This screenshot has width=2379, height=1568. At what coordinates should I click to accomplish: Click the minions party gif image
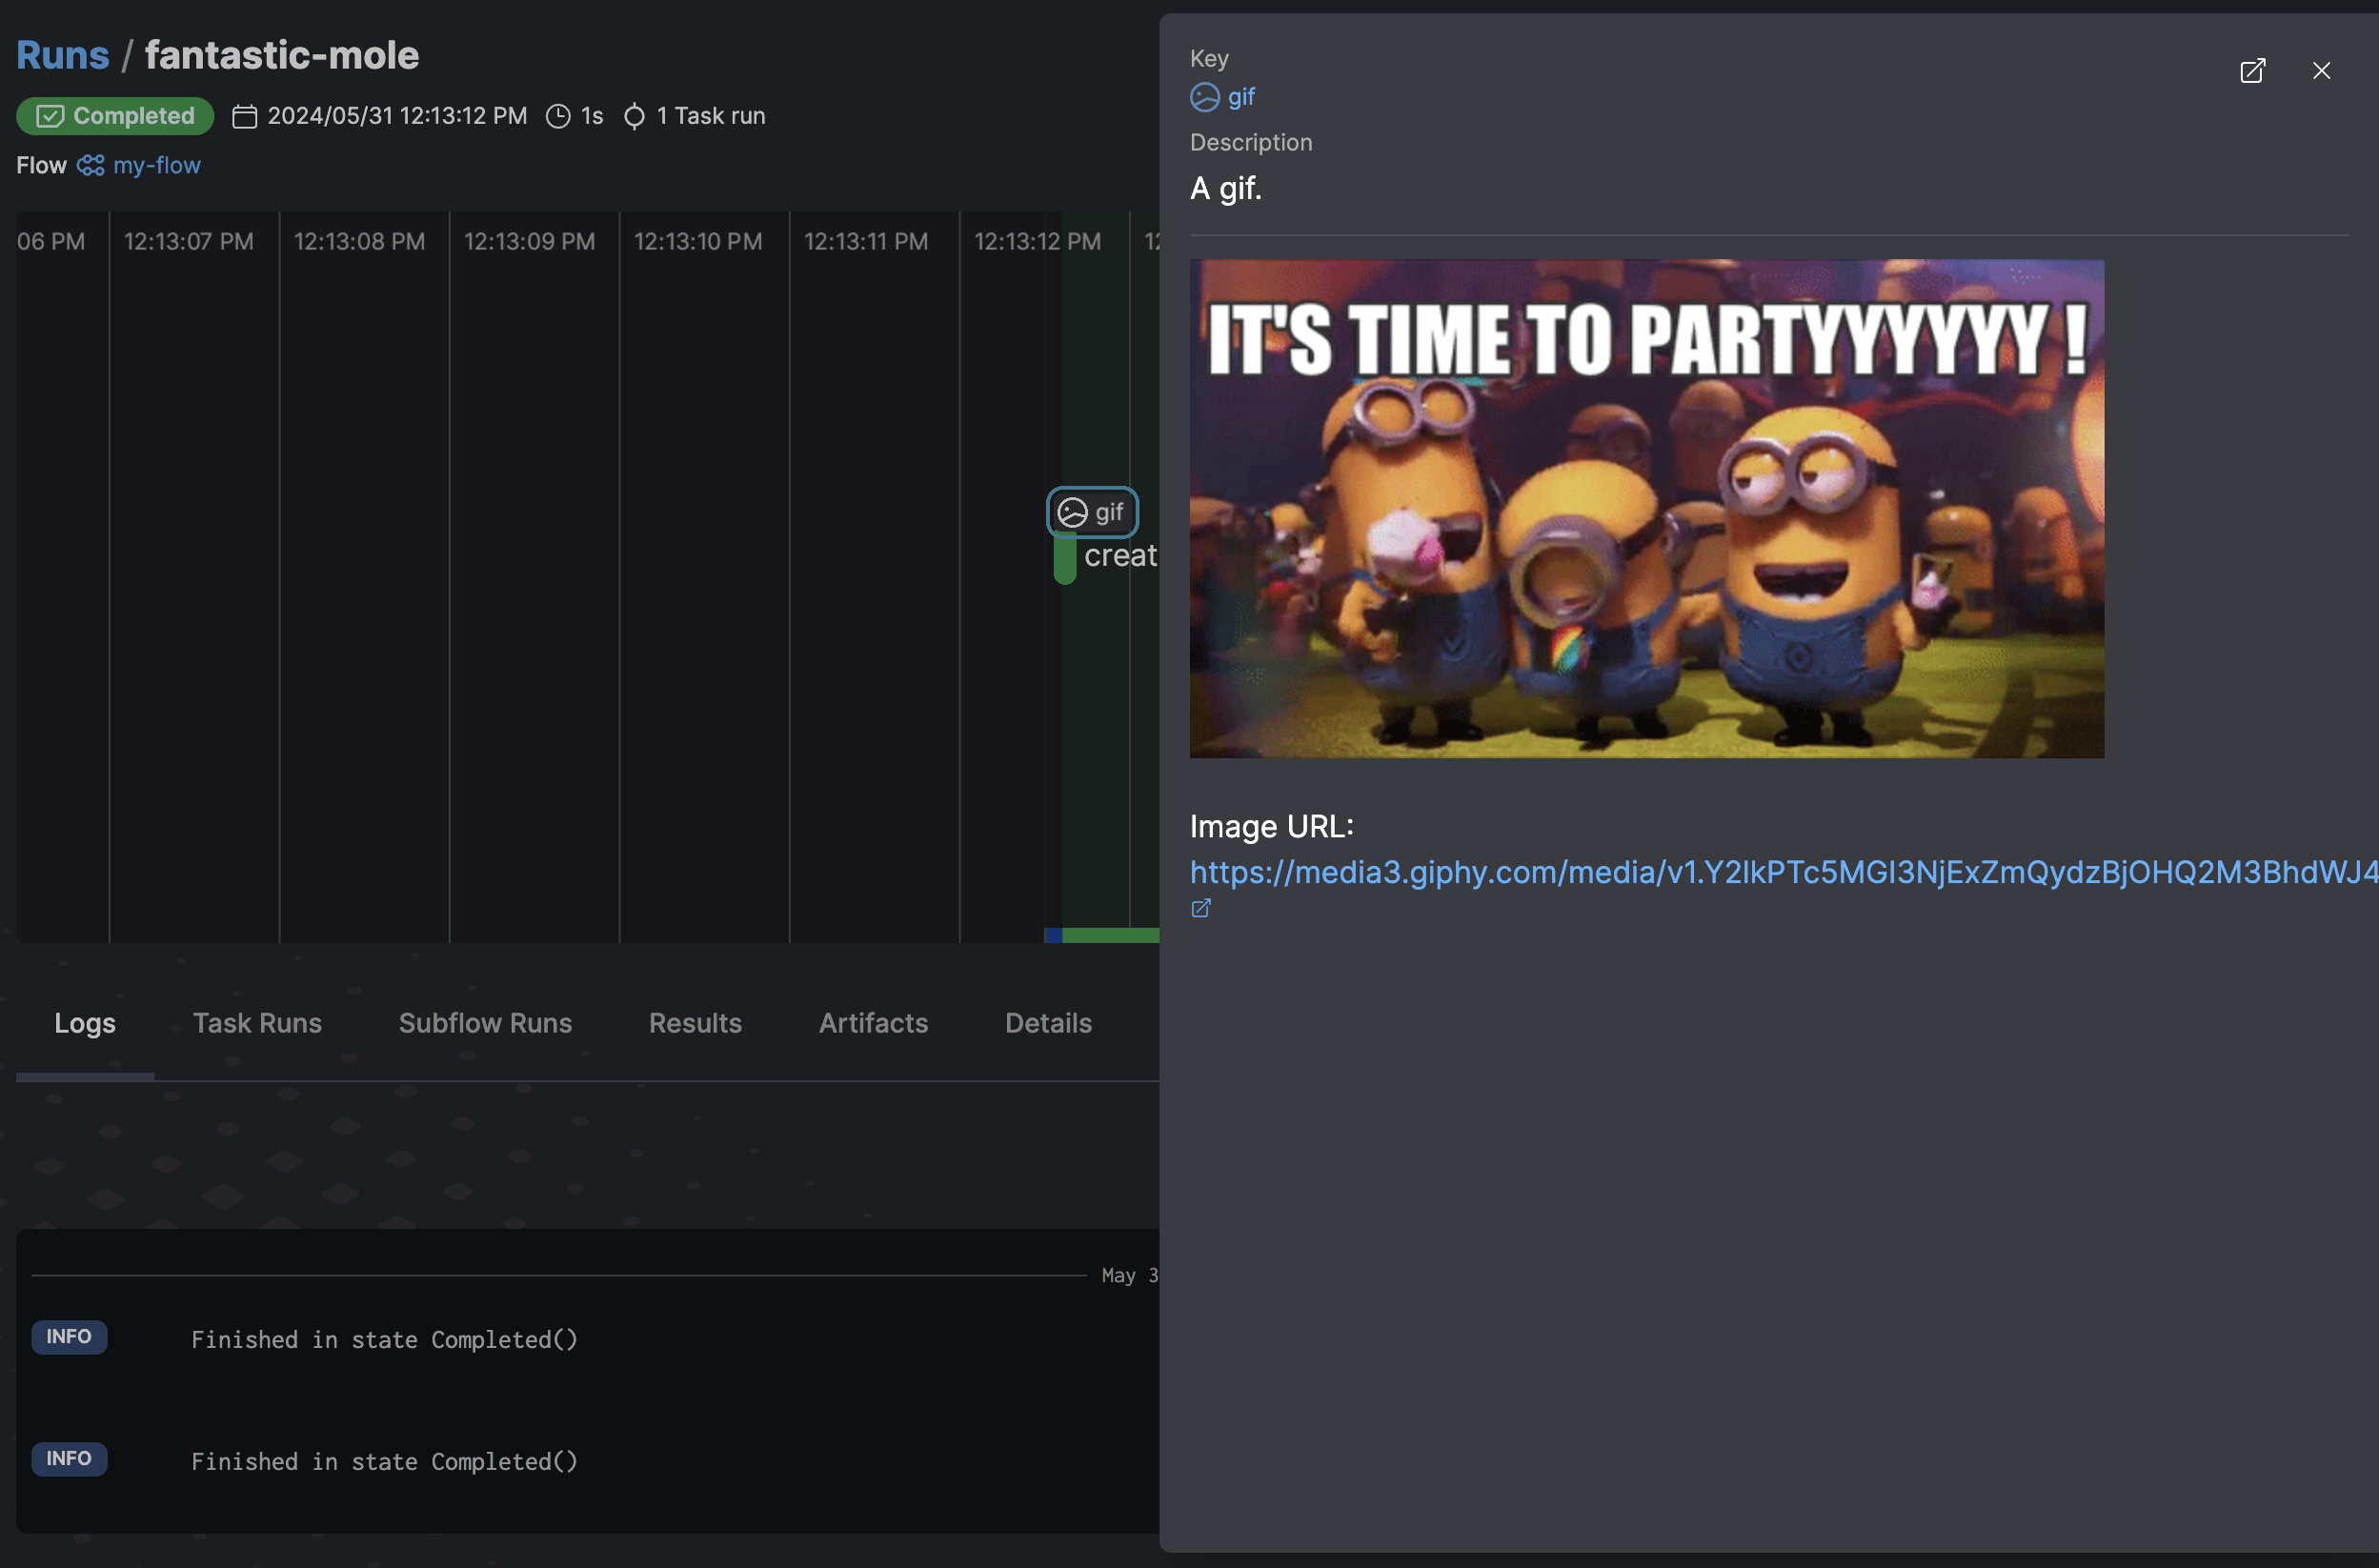(x=1646, y=508)
